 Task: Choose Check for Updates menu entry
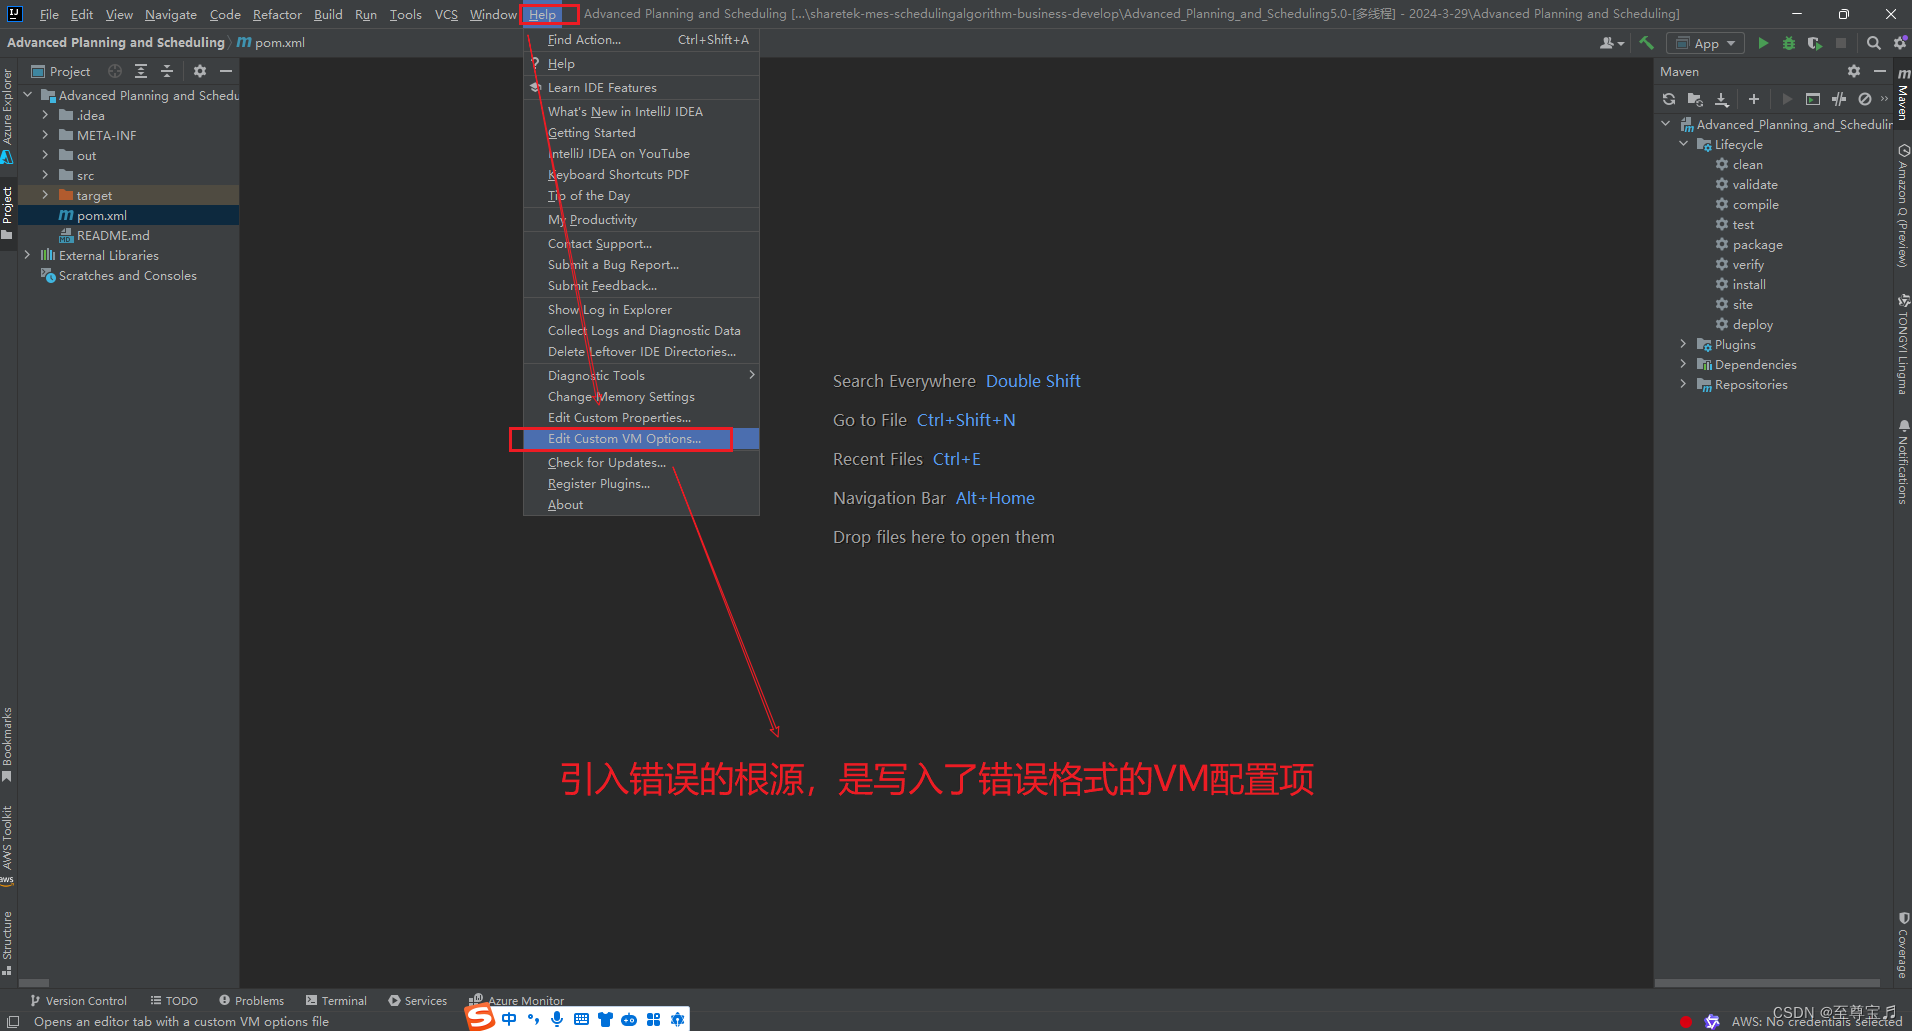pyautogui.click(x=641, y=463)
